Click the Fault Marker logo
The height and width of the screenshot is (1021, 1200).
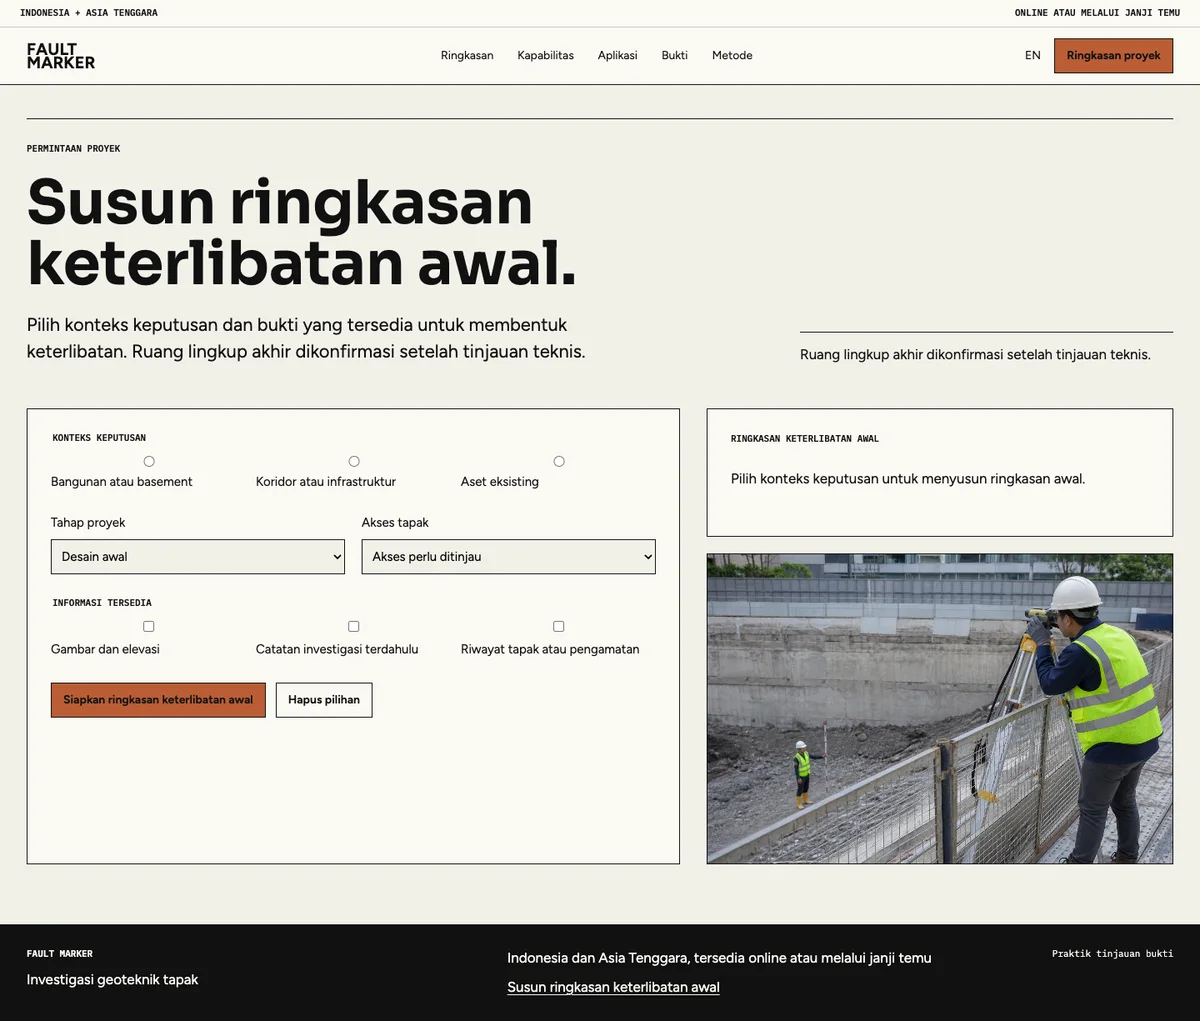click(x=61, y=56)
